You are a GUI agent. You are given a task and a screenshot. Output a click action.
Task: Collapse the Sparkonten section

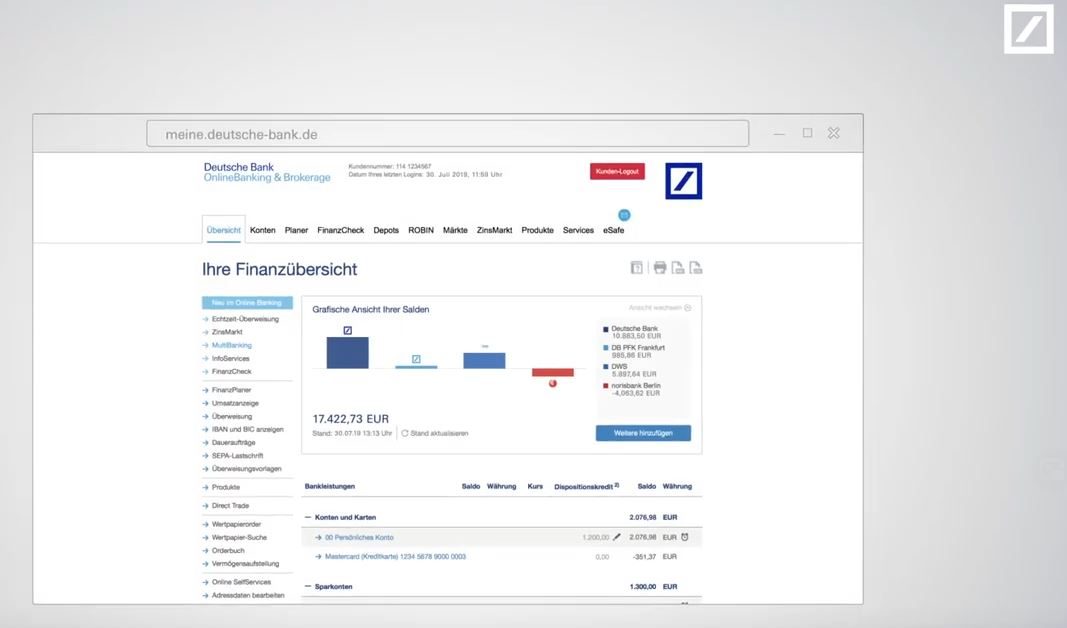[308, 586]
